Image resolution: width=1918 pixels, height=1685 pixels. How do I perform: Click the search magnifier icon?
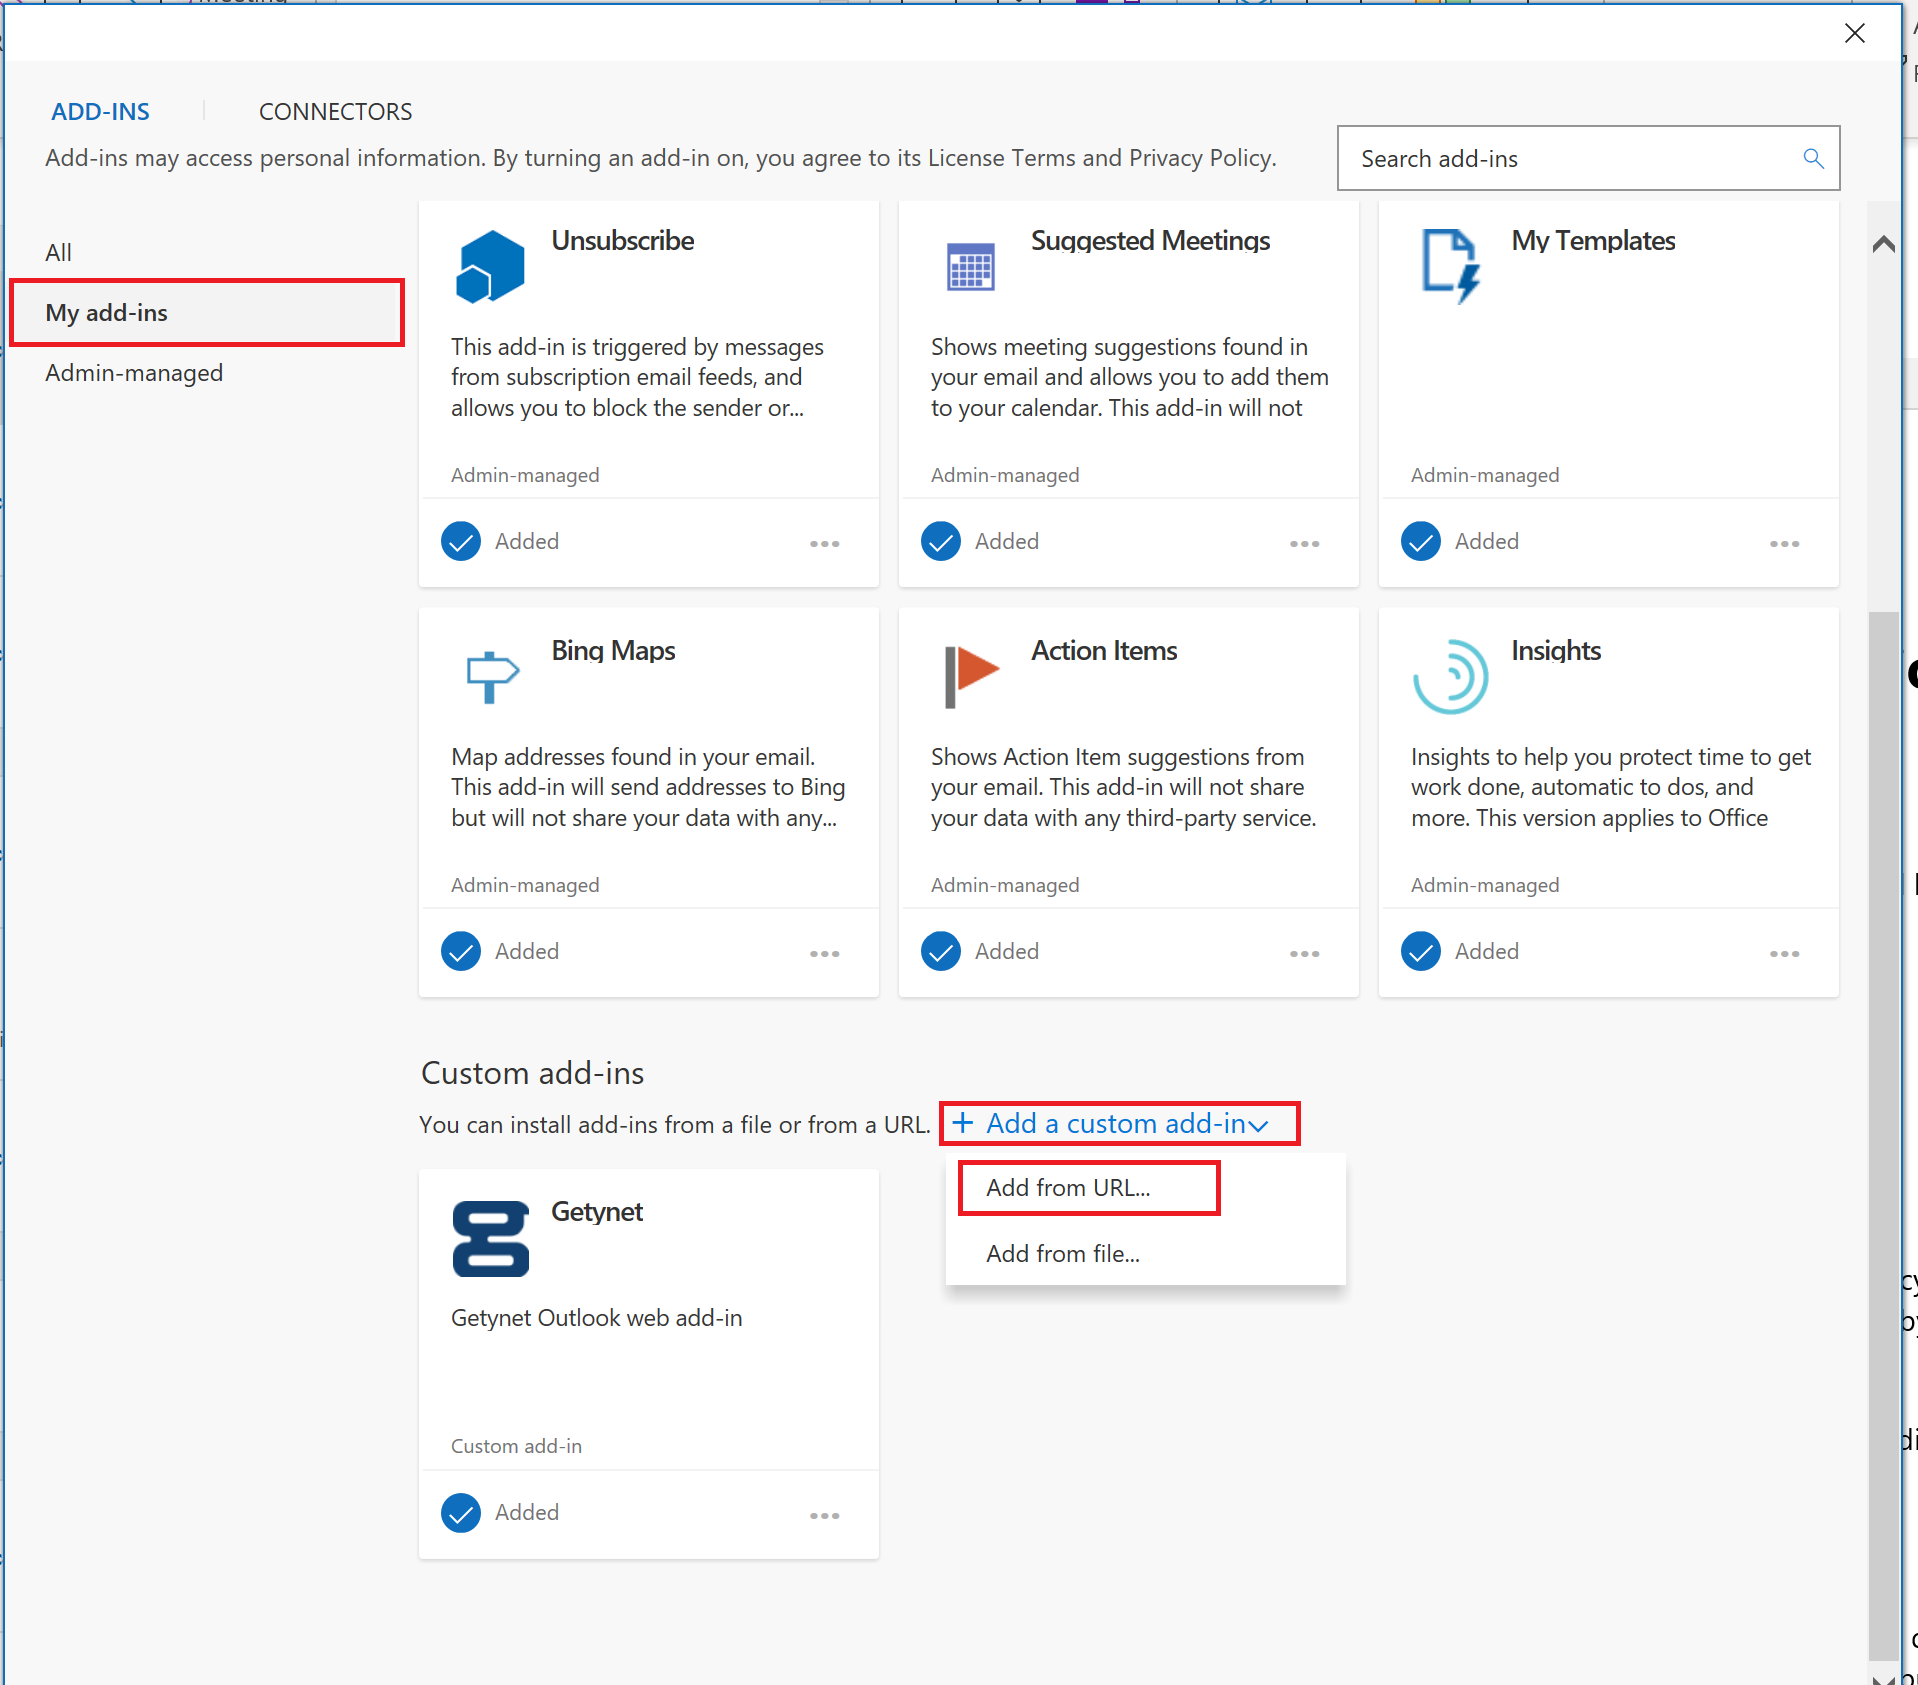click(x=1813, y=158)
